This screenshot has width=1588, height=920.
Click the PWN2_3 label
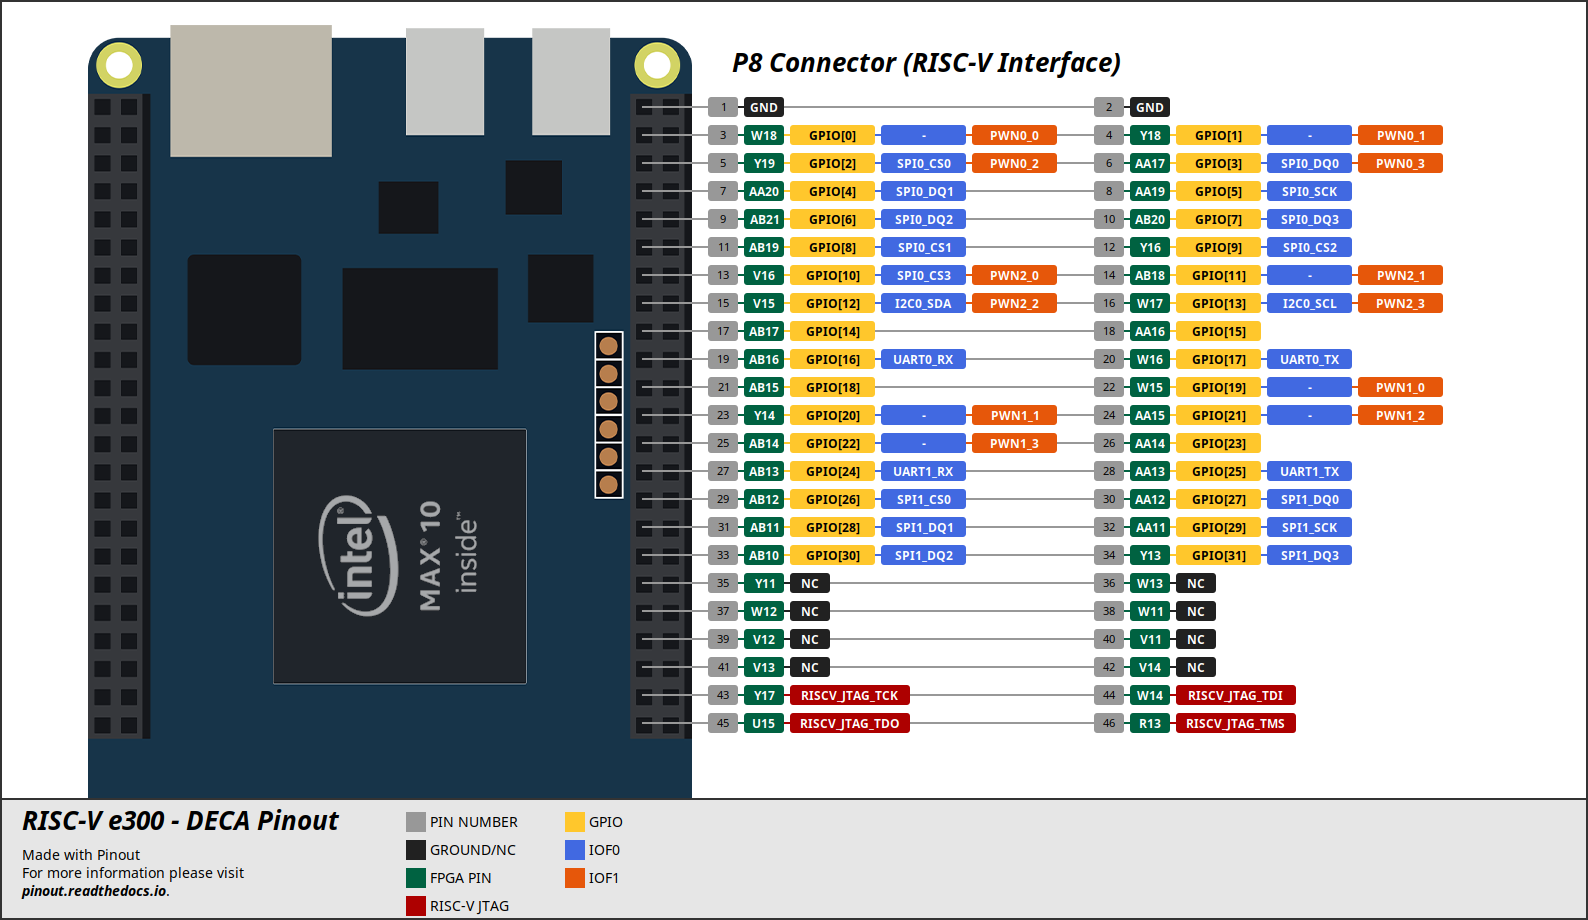pyautogui.click(x=1400, y=303)
